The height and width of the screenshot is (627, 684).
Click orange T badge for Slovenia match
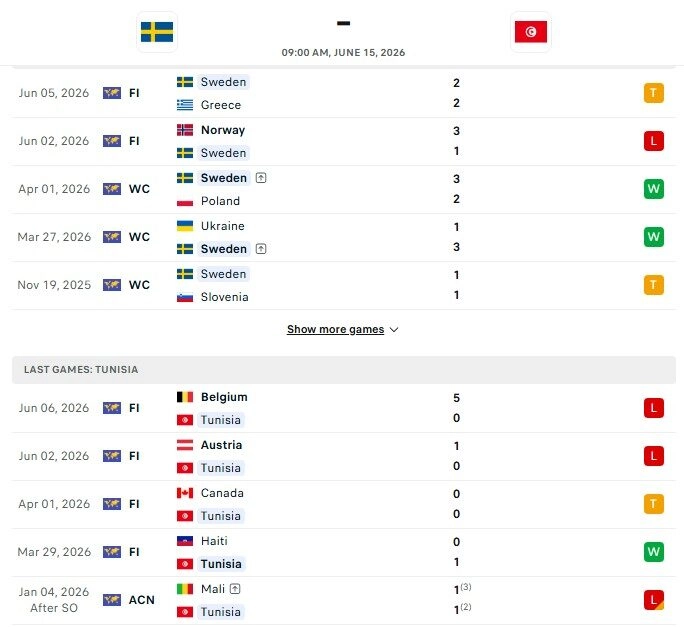point(653,285)
